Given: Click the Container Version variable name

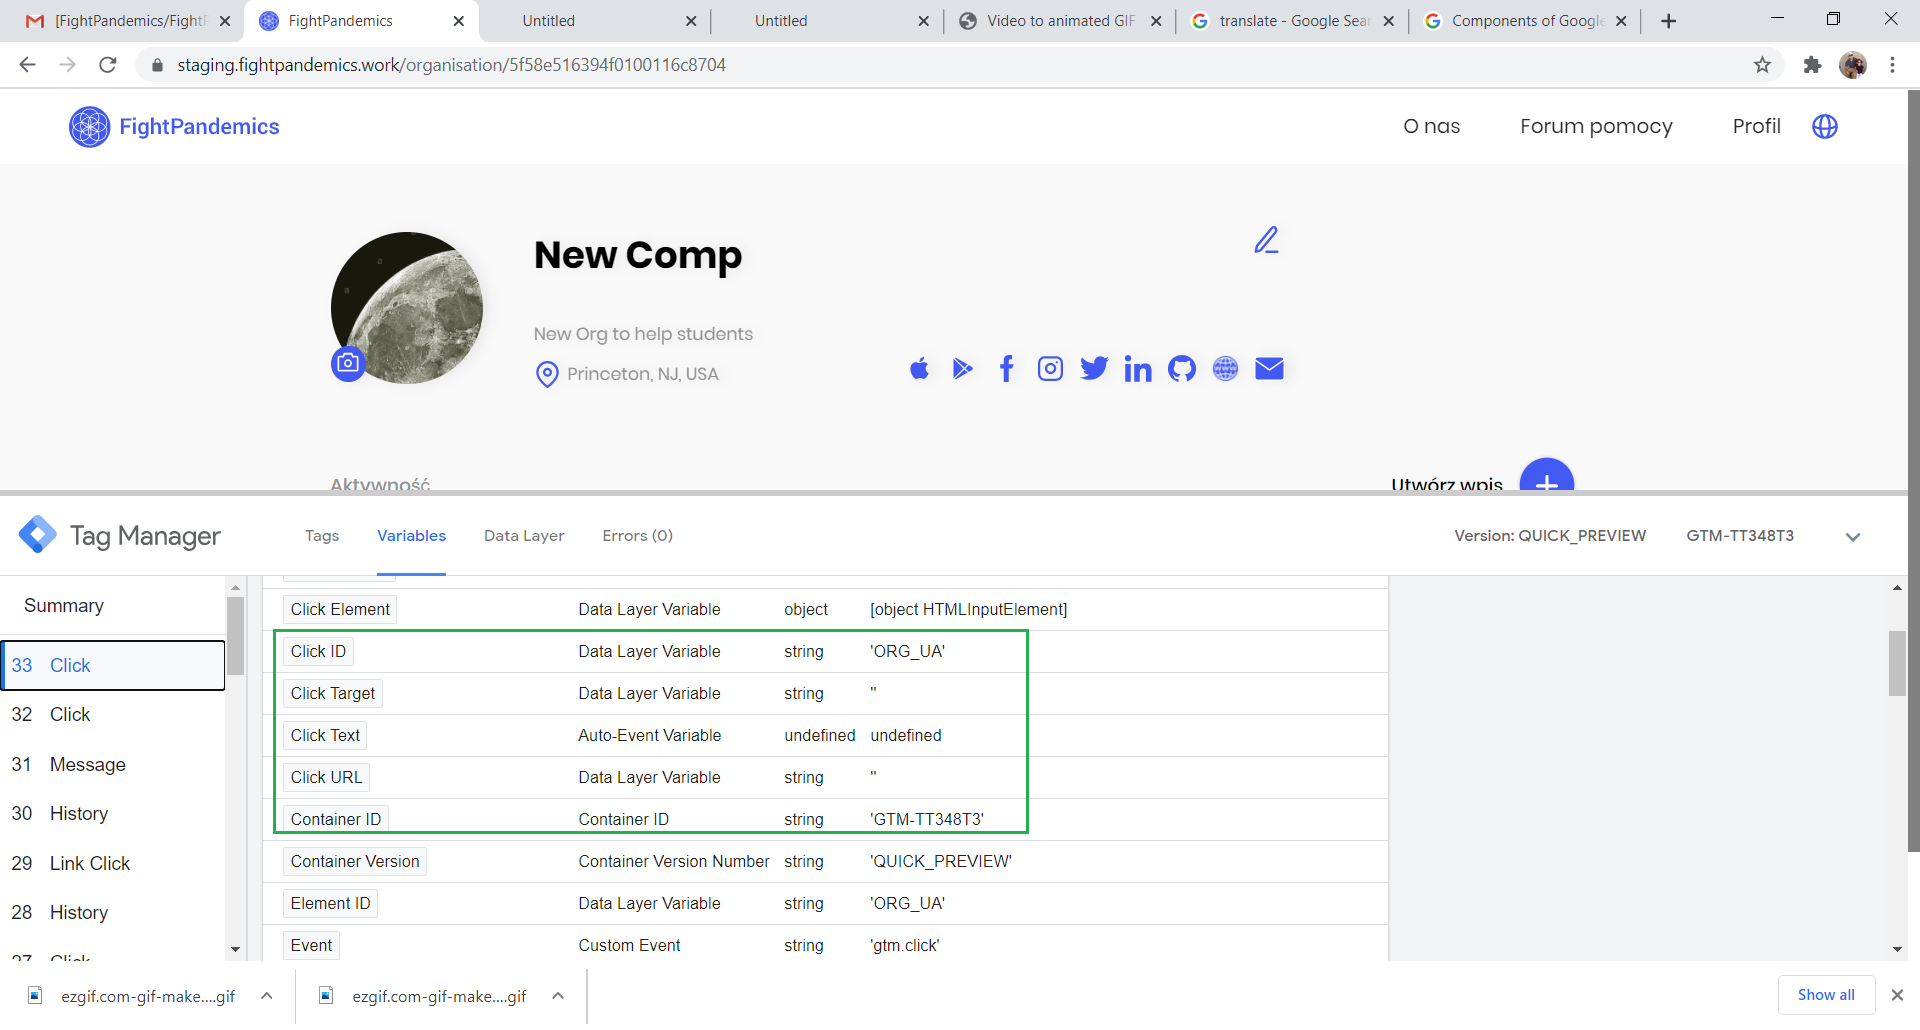Looking at the screenshot, I should pyautogui.click(x=355, y=862).
